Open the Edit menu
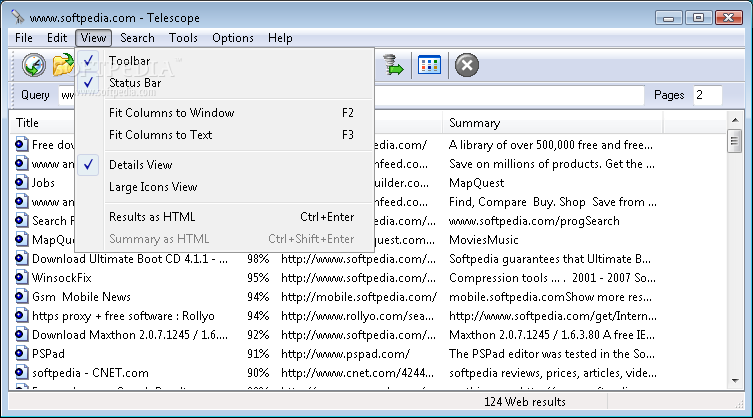 57,37
